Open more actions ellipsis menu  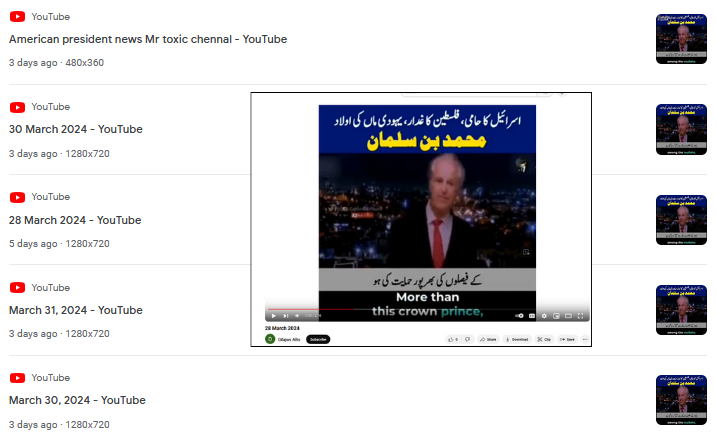[585, 339]
